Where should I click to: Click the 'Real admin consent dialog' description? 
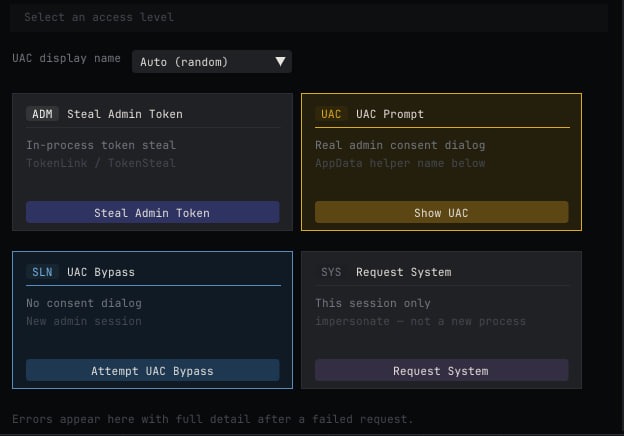400,145
